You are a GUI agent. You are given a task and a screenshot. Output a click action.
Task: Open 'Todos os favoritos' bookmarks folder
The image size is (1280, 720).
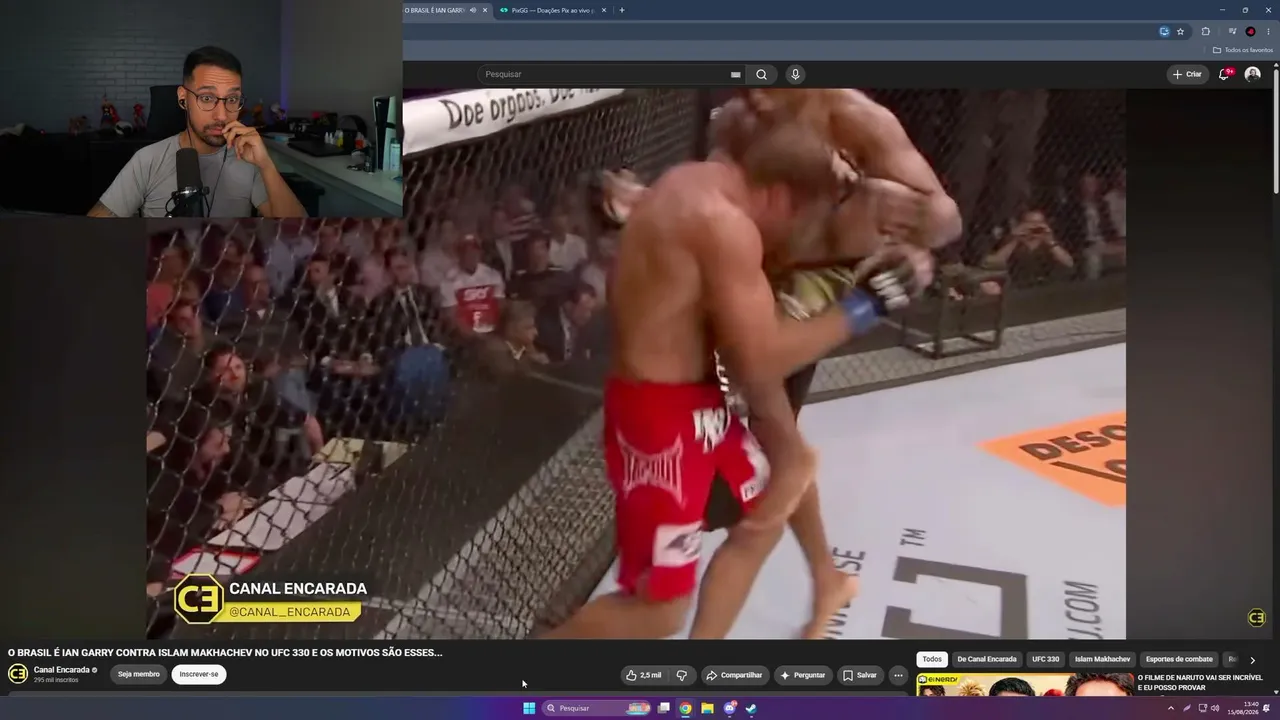tap(1243, 50)
